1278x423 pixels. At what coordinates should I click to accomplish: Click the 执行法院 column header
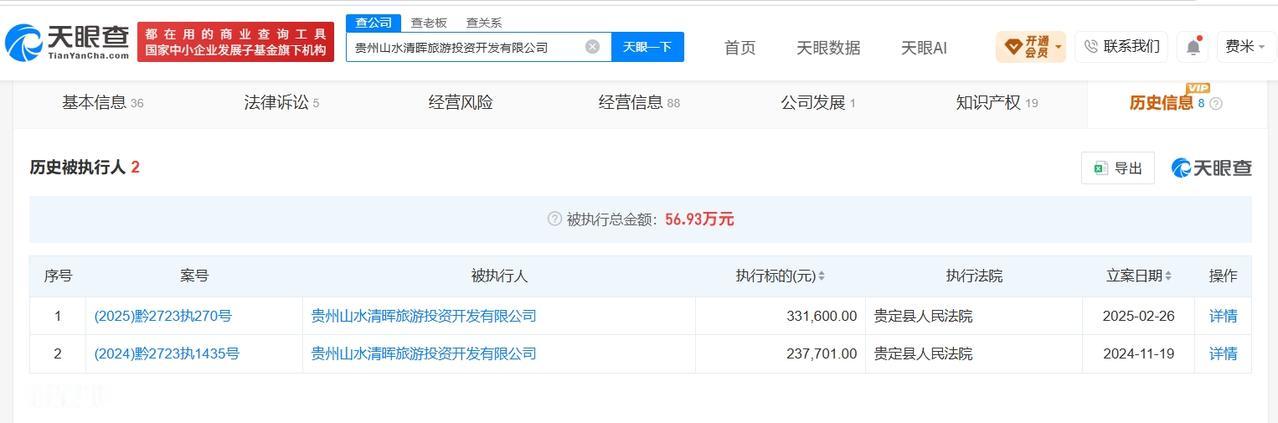coord(974,276)
